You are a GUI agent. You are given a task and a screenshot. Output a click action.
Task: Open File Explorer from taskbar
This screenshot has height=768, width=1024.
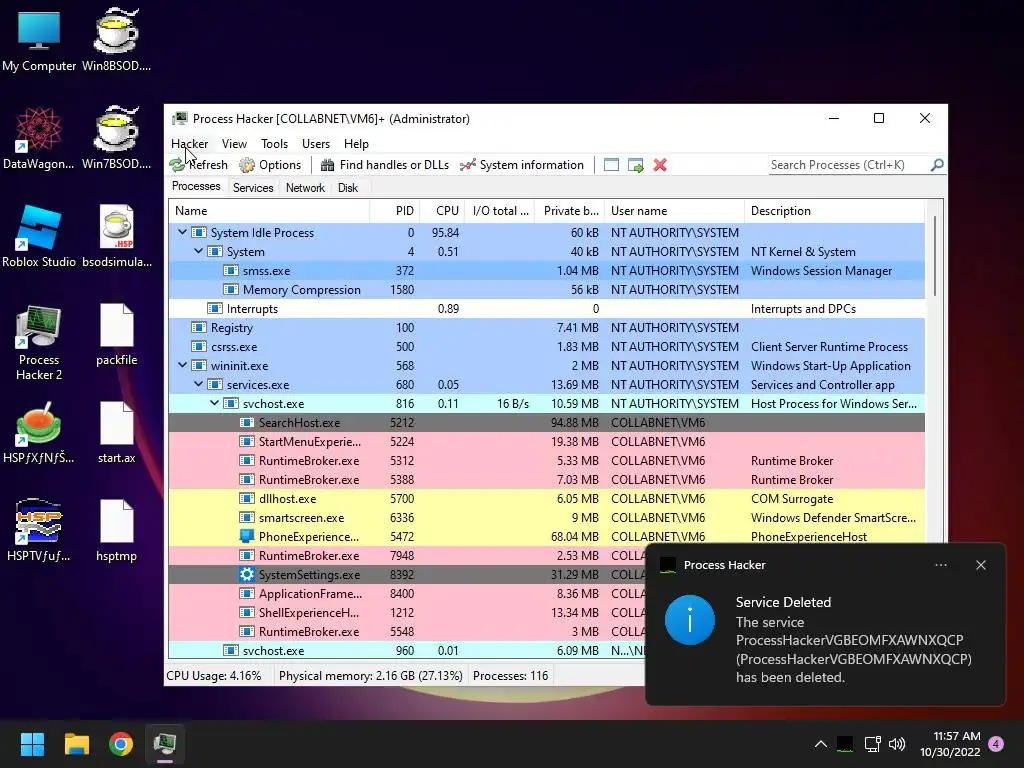[x=76, y=744]
